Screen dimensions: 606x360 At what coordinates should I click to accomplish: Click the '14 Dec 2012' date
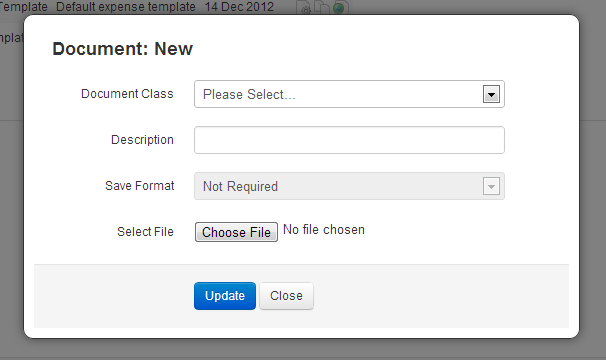pos(239,7)
